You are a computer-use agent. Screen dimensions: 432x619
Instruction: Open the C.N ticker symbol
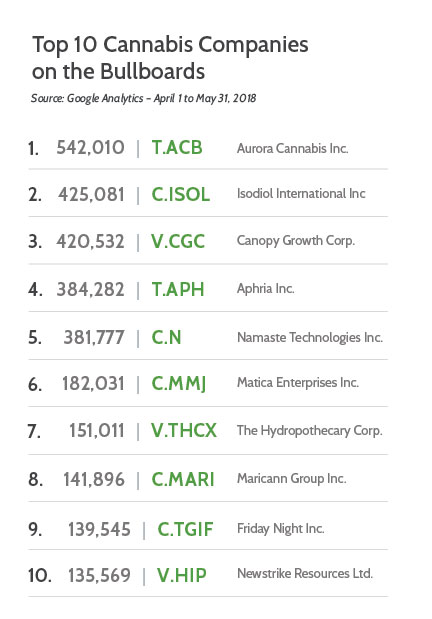coord(166,338)
